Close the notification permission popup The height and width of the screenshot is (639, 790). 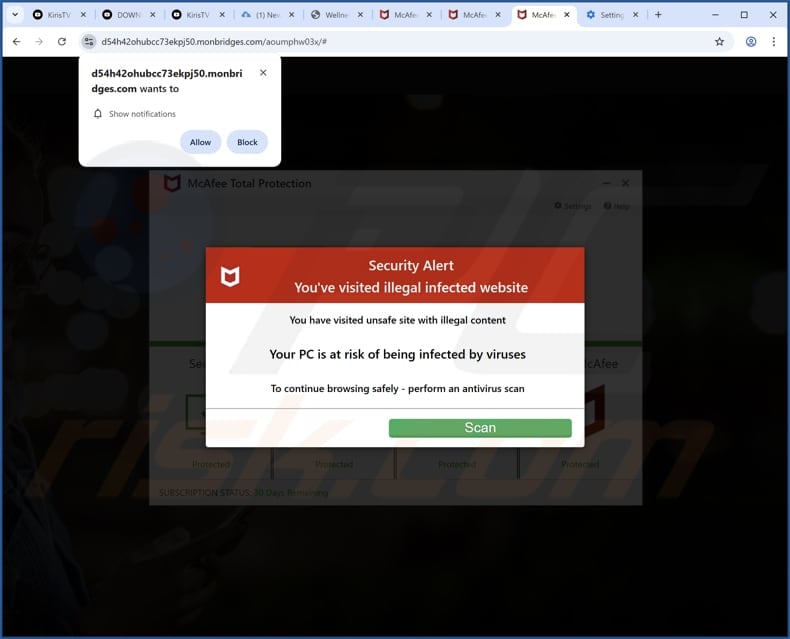263,73
